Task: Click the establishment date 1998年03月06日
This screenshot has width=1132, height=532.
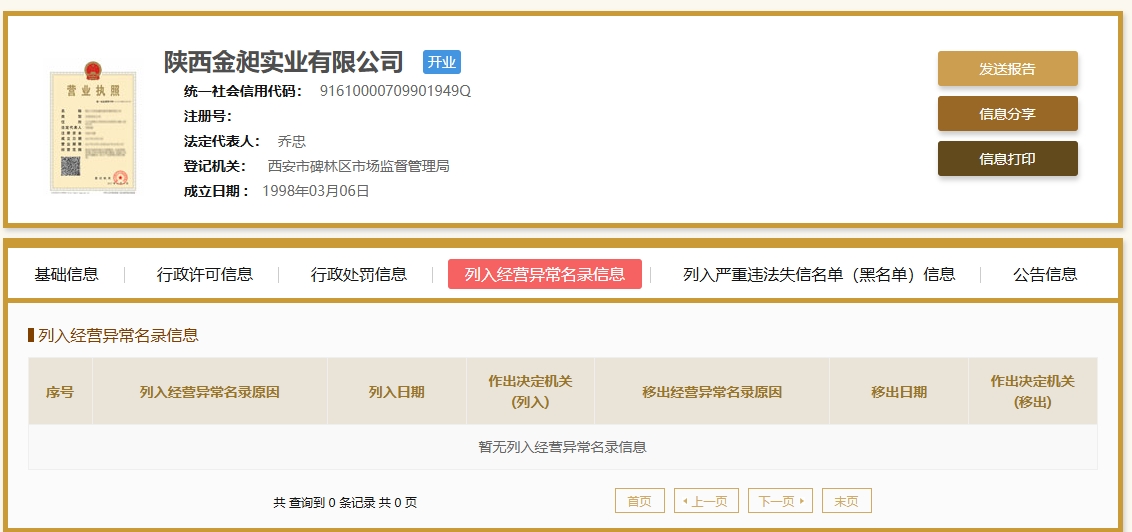Action: (x=315, y=191)
